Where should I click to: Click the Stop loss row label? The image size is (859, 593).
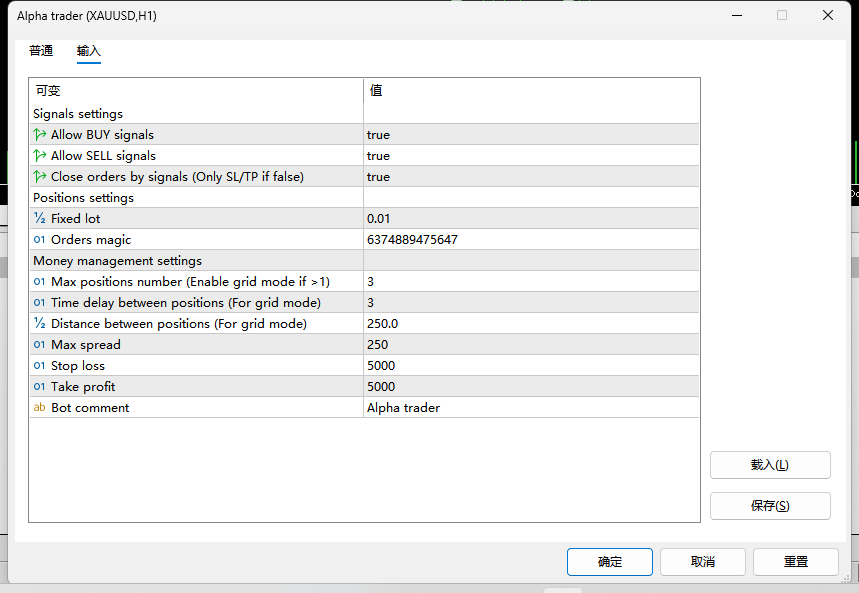click(78, 366)
